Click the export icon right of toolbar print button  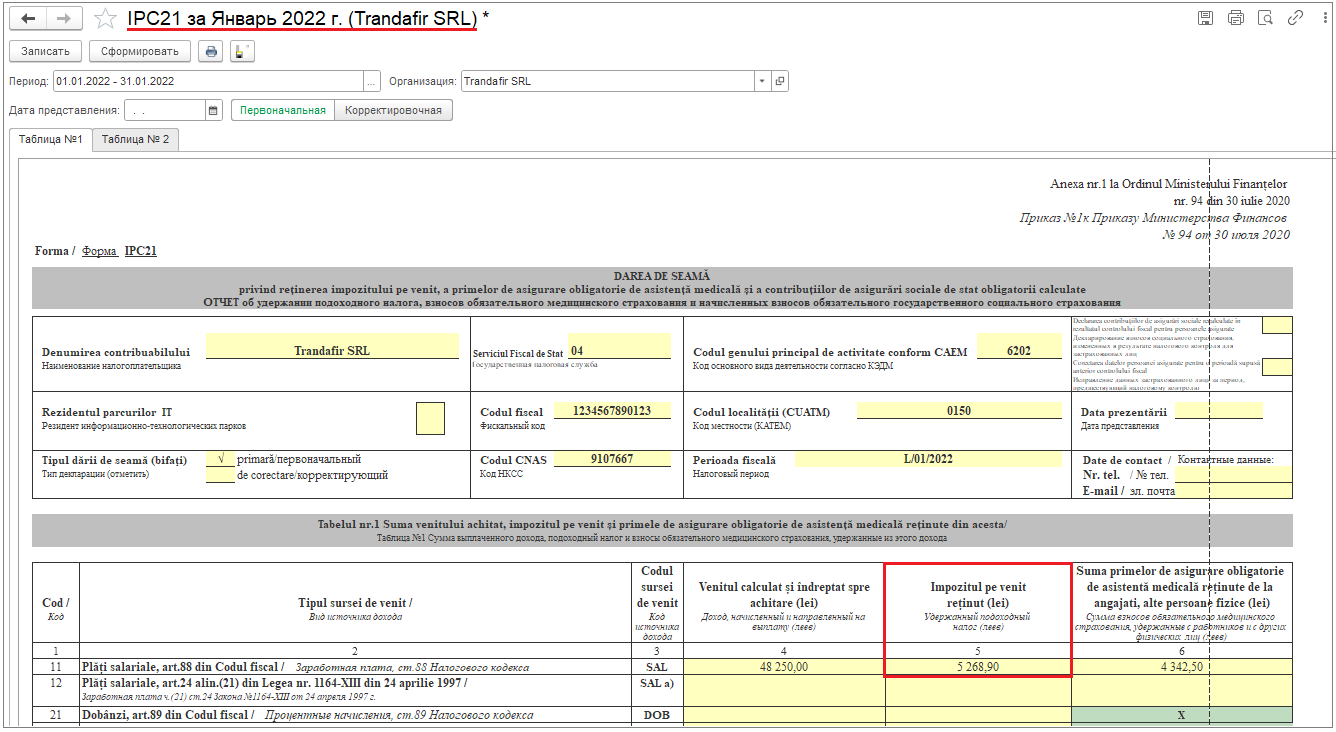pyautogui.click(x=242, y=51)
